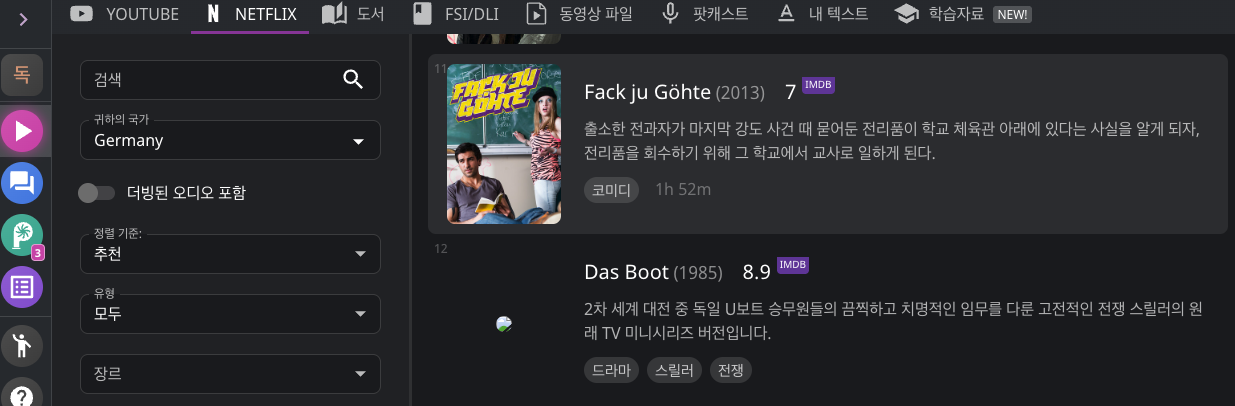
Task: Click the Das Boot title
Action: (x=626, y=272)
